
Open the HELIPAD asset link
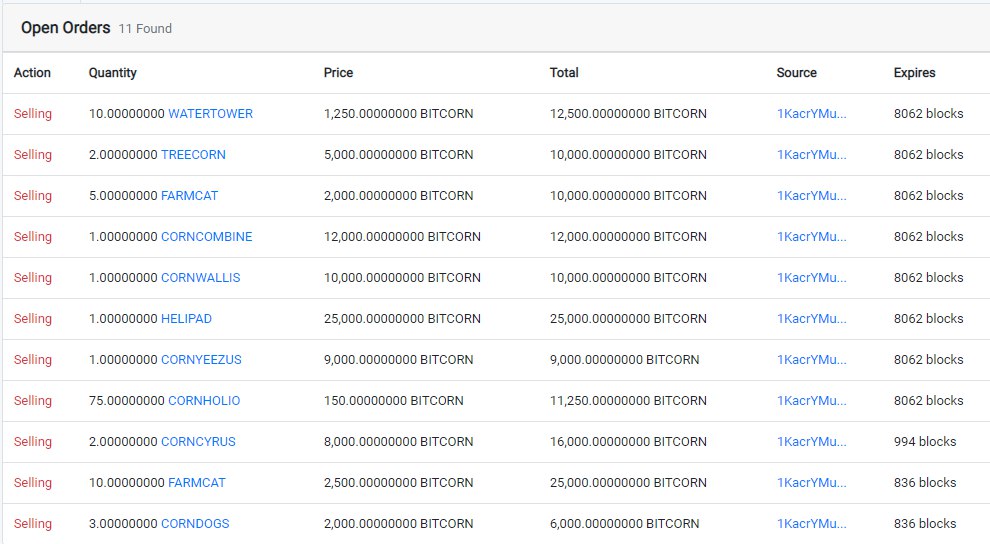tap(186, 319)
